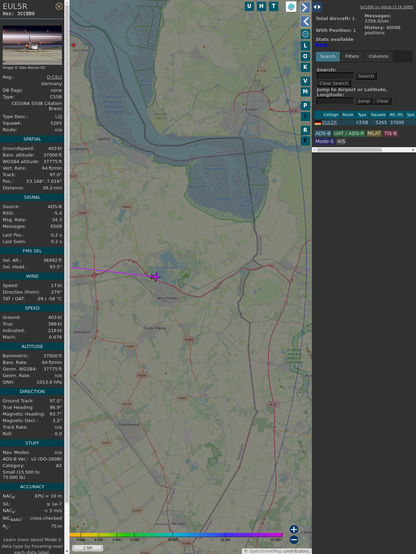Open the D-CELI registration link

tap(54, 77)
